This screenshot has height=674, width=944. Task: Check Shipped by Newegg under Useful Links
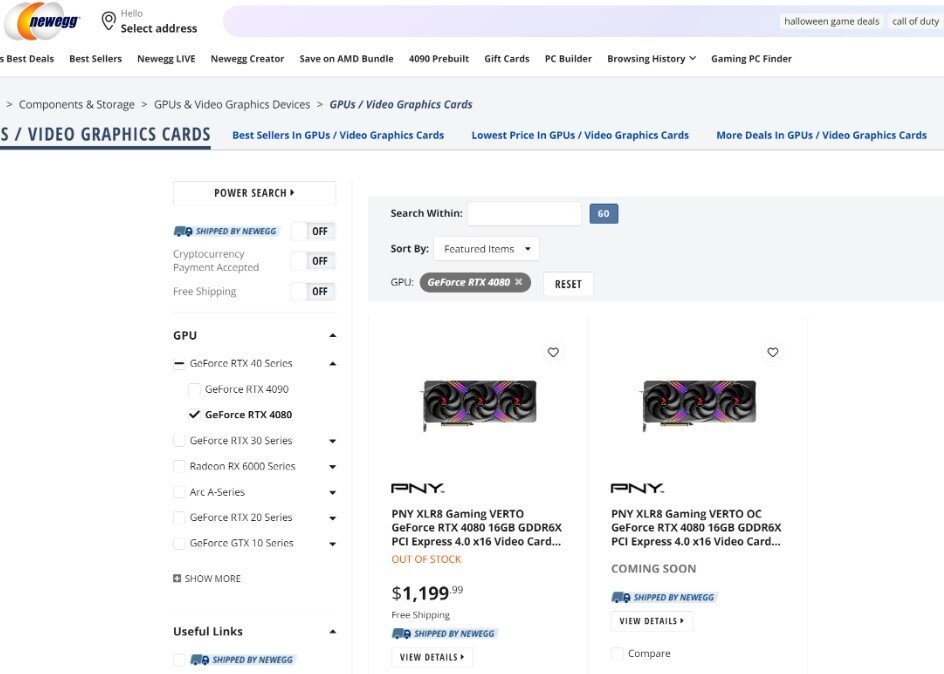(179, 660)
